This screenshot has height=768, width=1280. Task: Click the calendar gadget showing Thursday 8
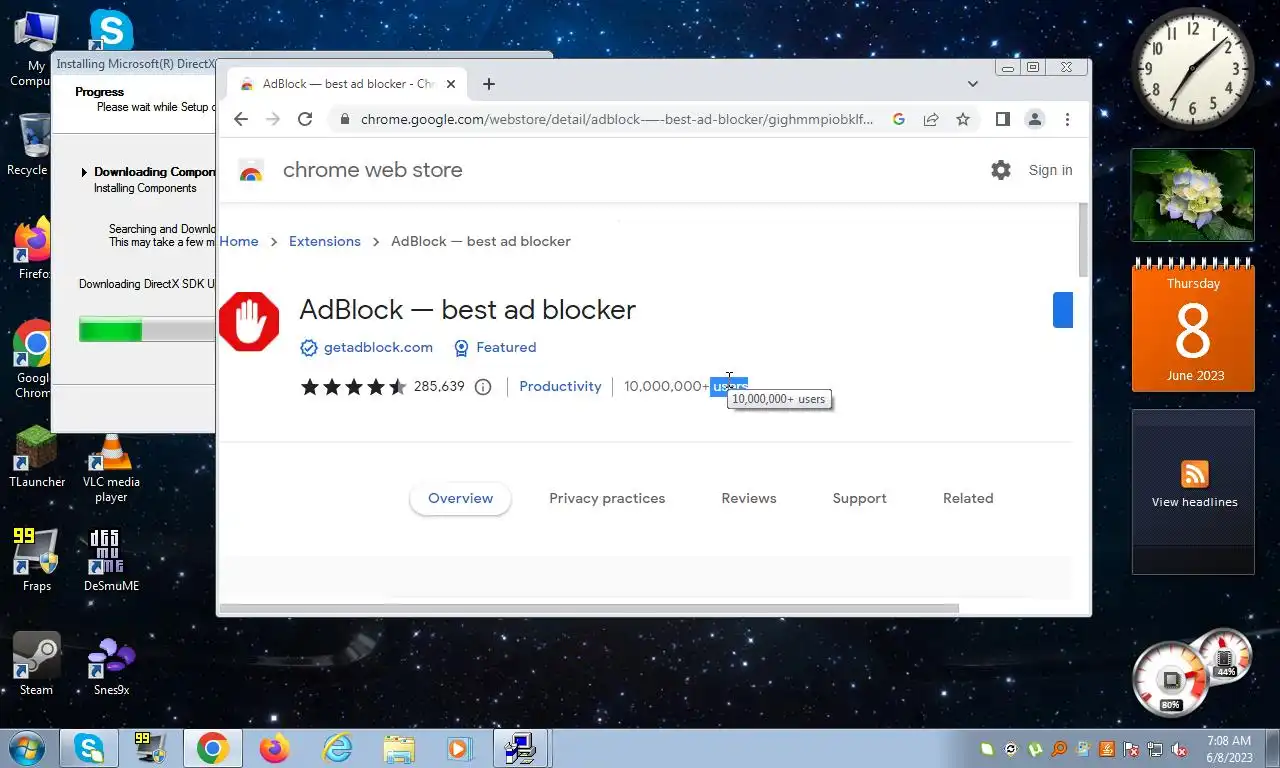[1193, 325]
